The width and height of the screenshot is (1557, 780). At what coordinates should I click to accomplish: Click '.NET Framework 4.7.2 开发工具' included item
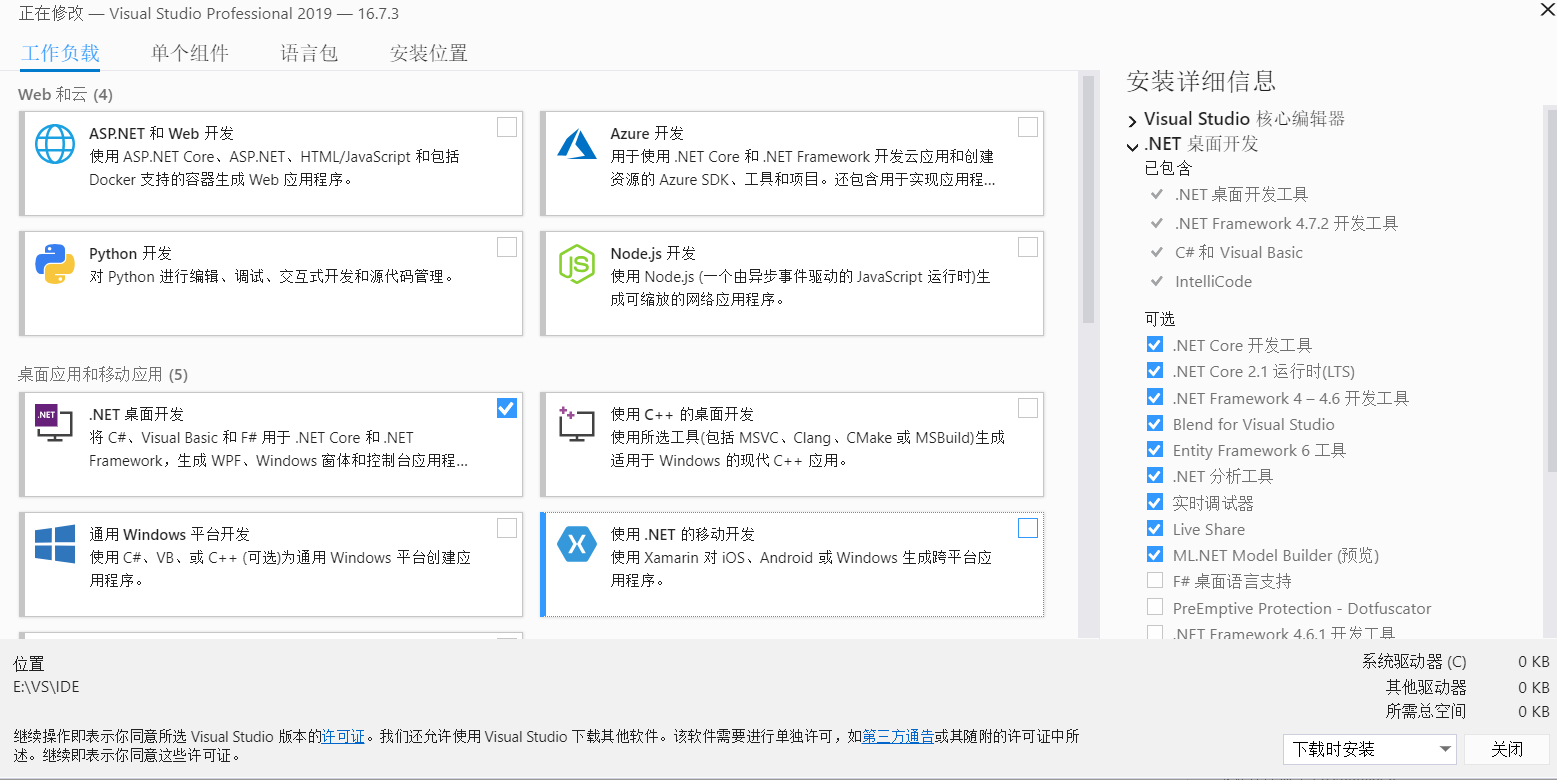pyautogui.click(x=1285, y=223)
